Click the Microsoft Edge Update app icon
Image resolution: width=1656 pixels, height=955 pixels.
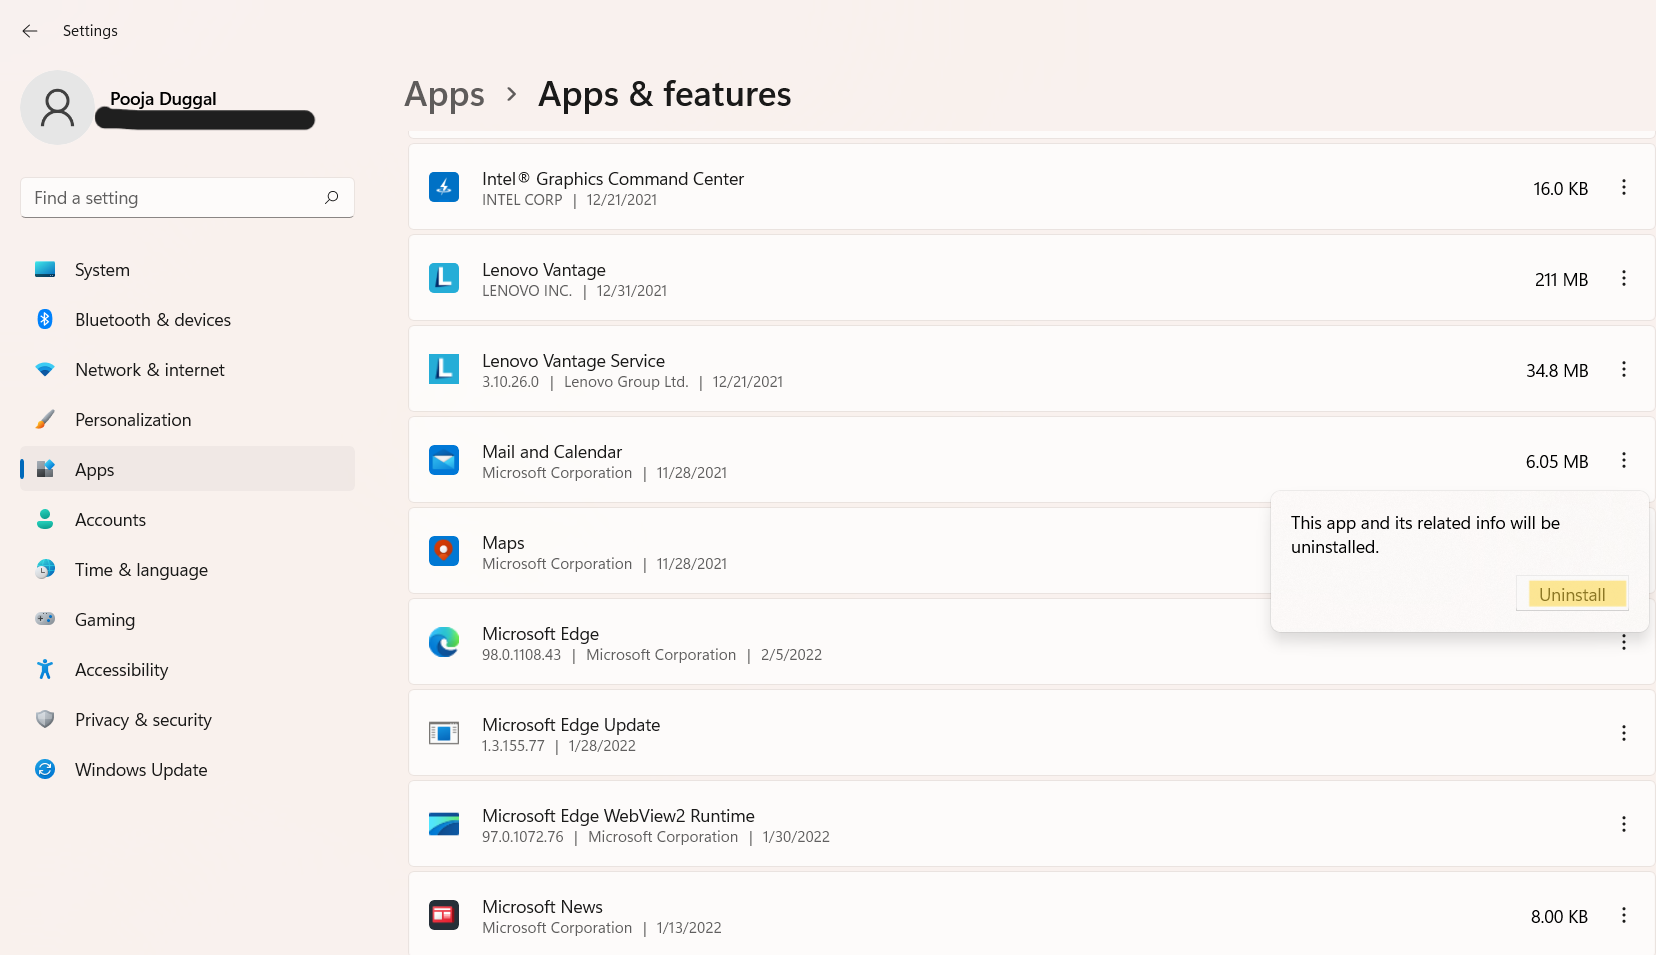coord(444,733)
